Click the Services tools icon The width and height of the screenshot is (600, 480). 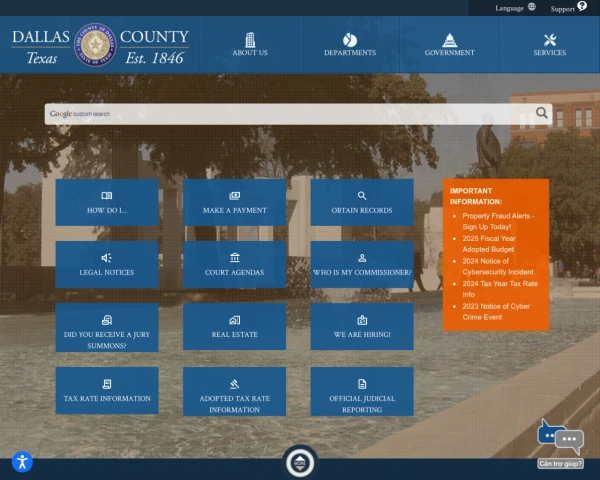[x=550, y=40]
